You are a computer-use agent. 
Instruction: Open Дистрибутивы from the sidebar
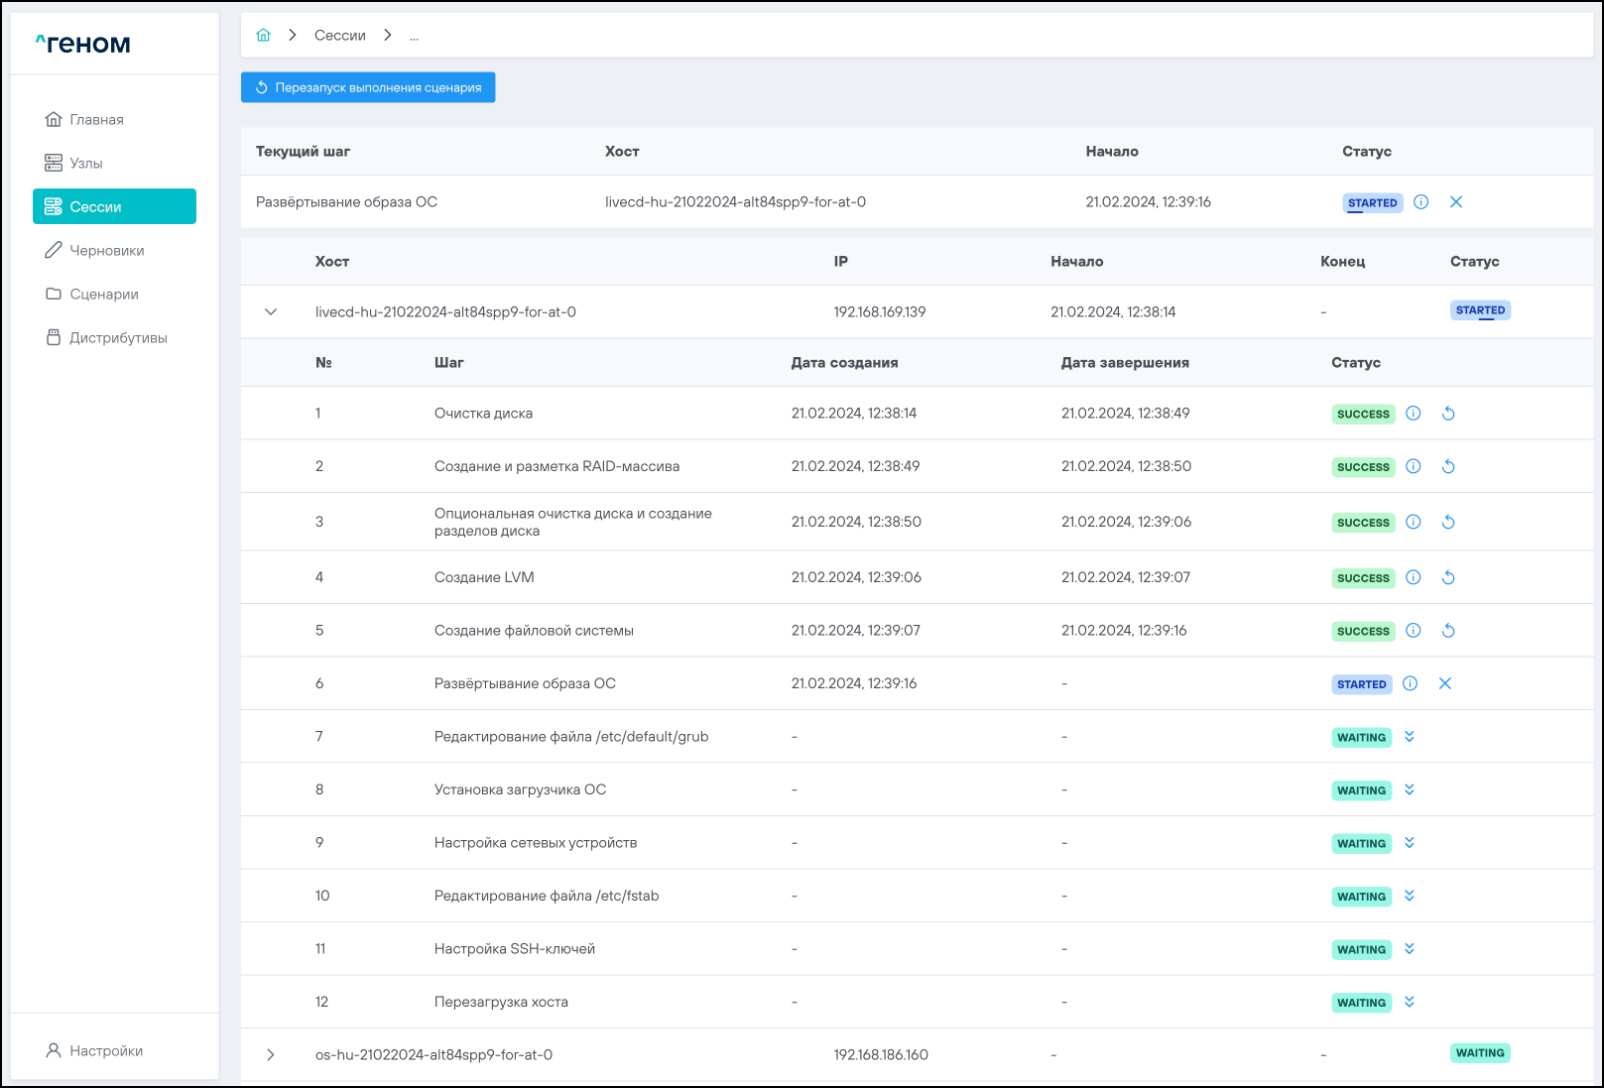coord(117,338)
